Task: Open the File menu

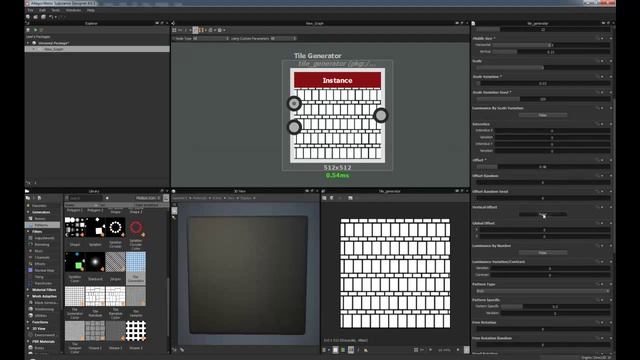Action: tap(31, 10)
